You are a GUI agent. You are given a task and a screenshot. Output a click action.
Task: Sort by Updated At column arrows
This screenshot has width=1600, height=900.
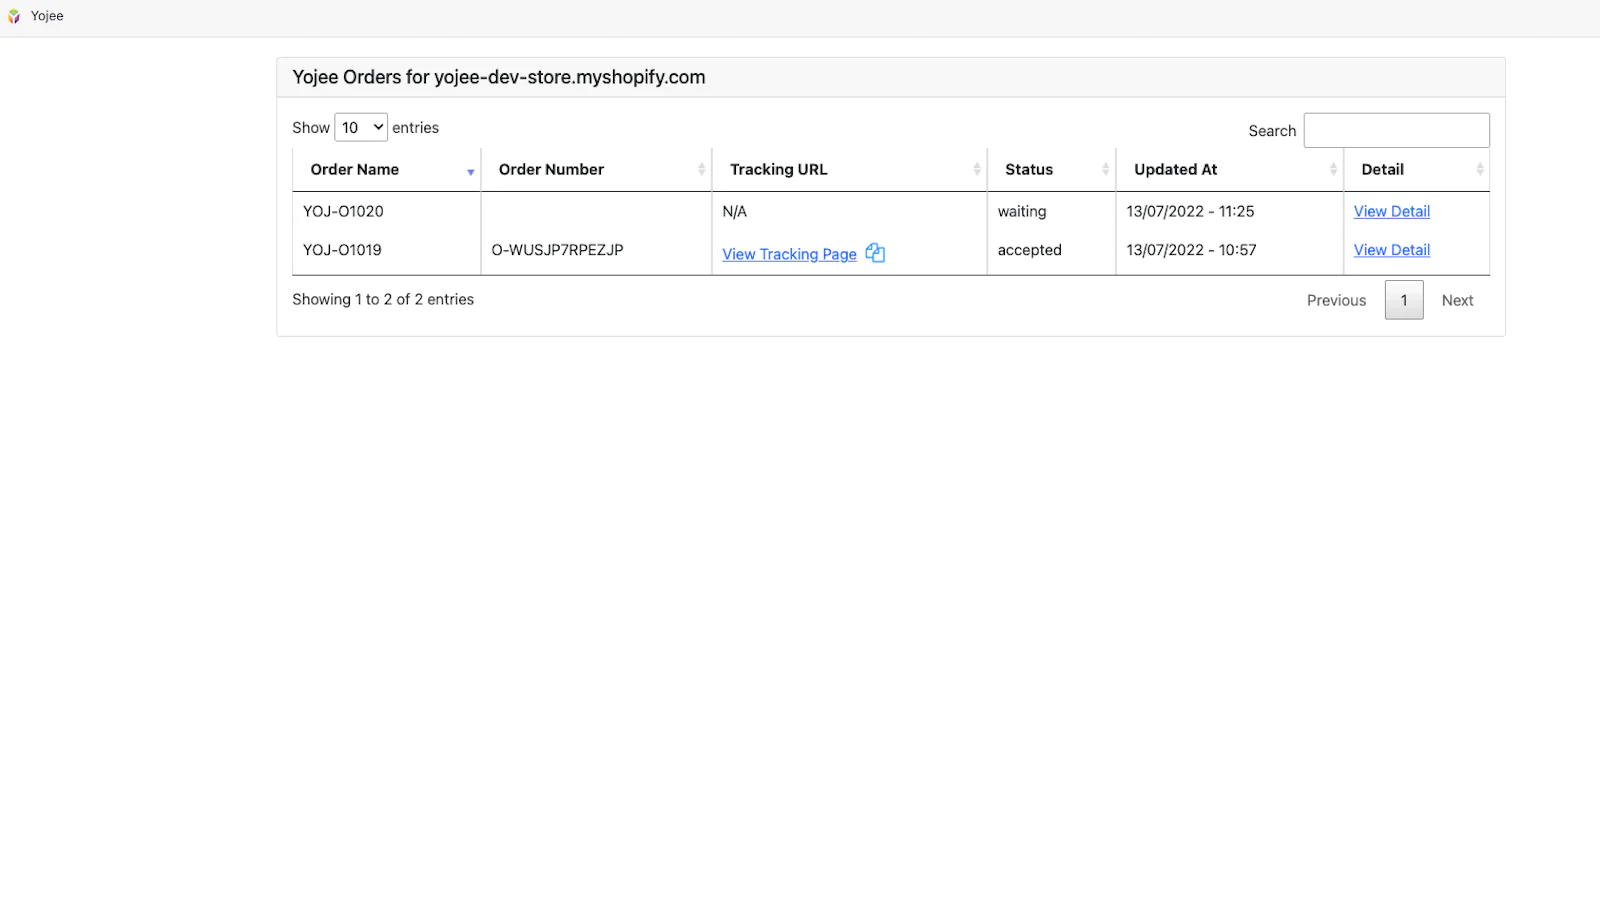tap(1333, 170)
